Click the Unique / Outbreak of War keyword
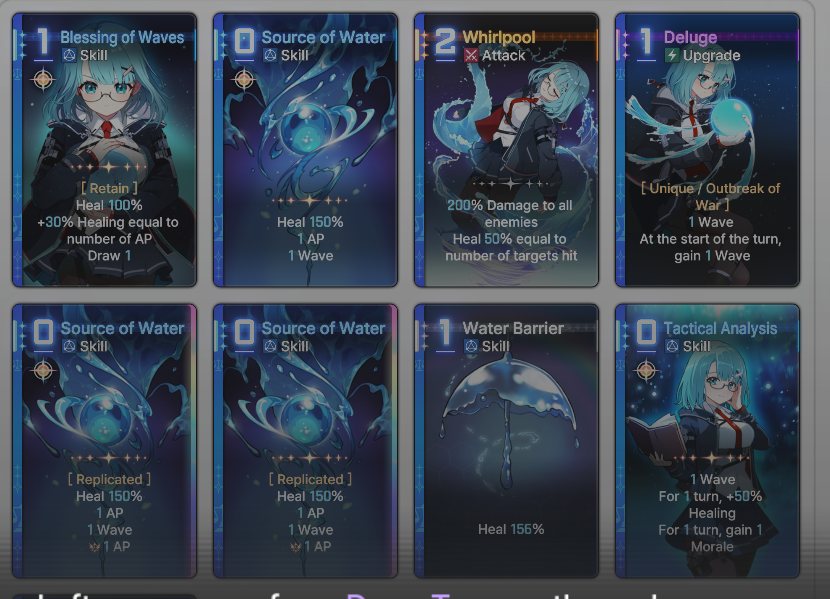 pos(711,196)
